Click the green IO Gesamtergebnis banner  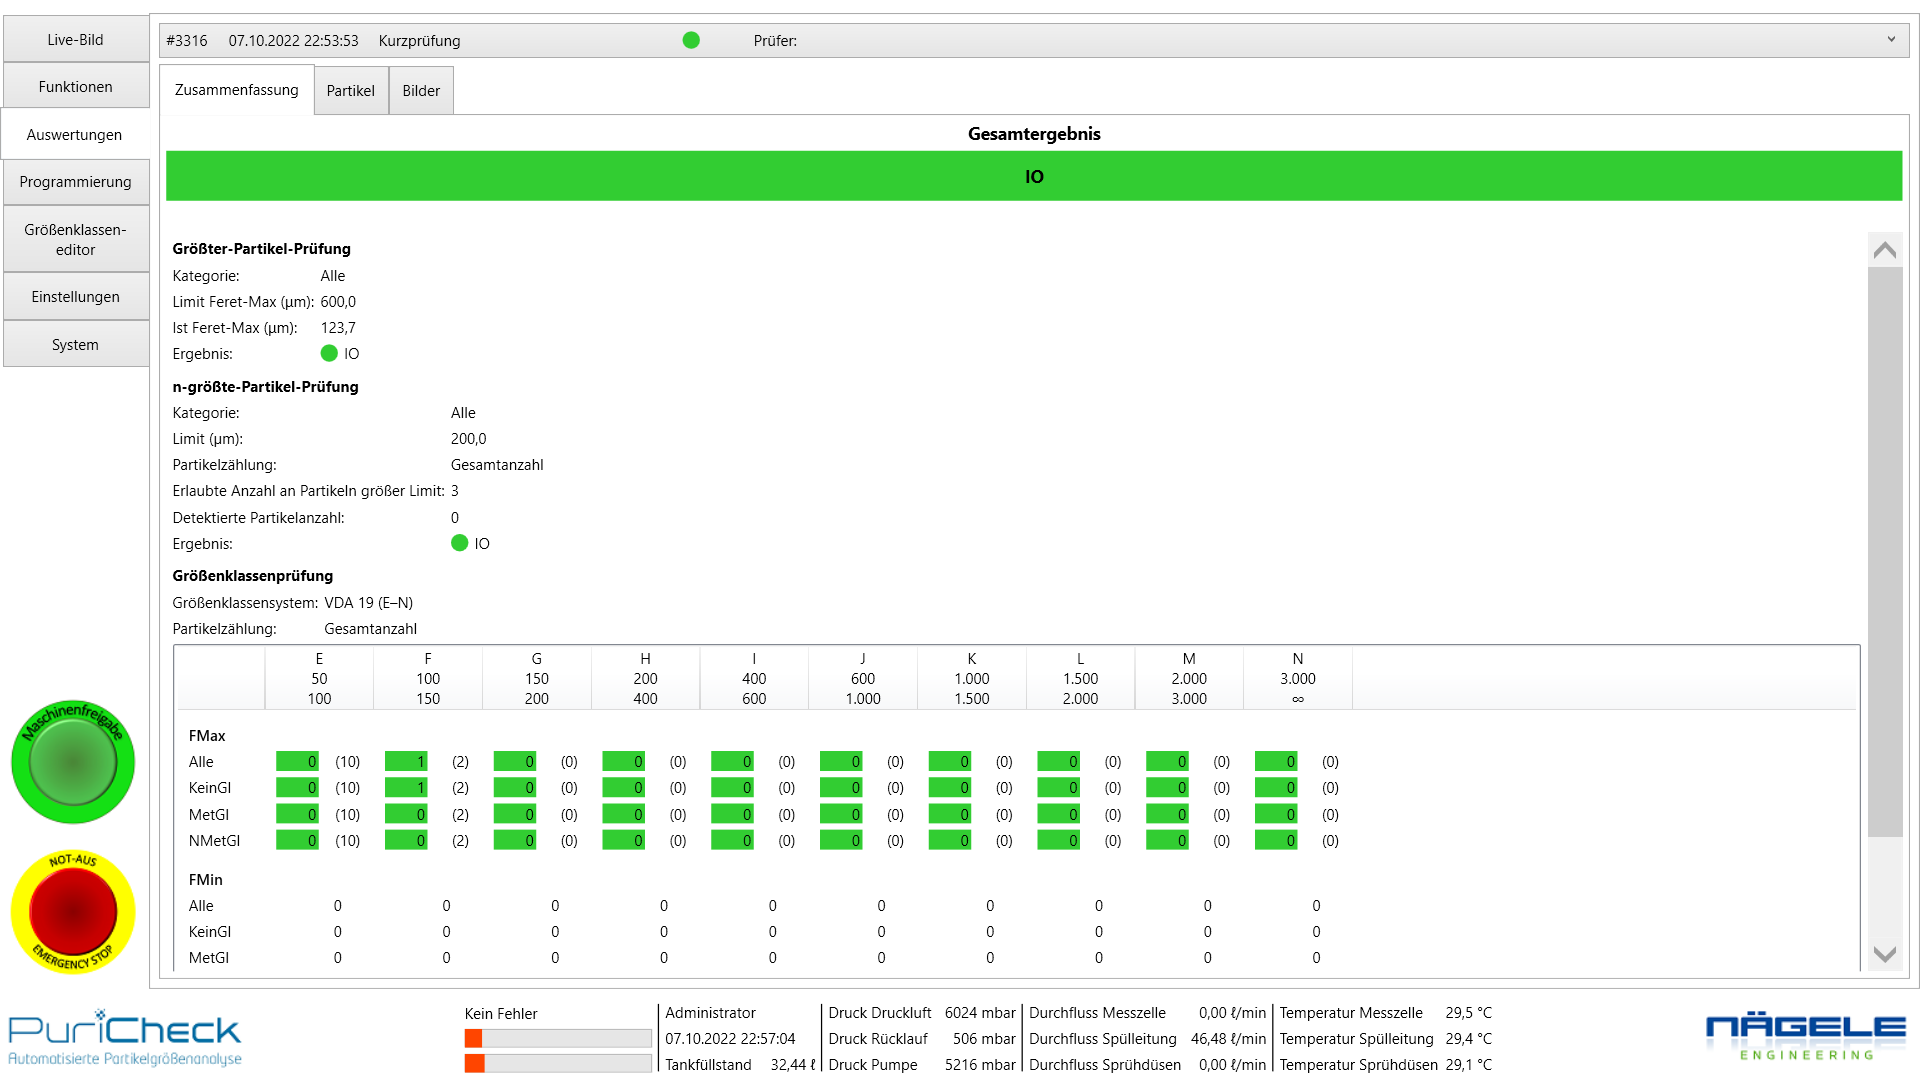1033,176
